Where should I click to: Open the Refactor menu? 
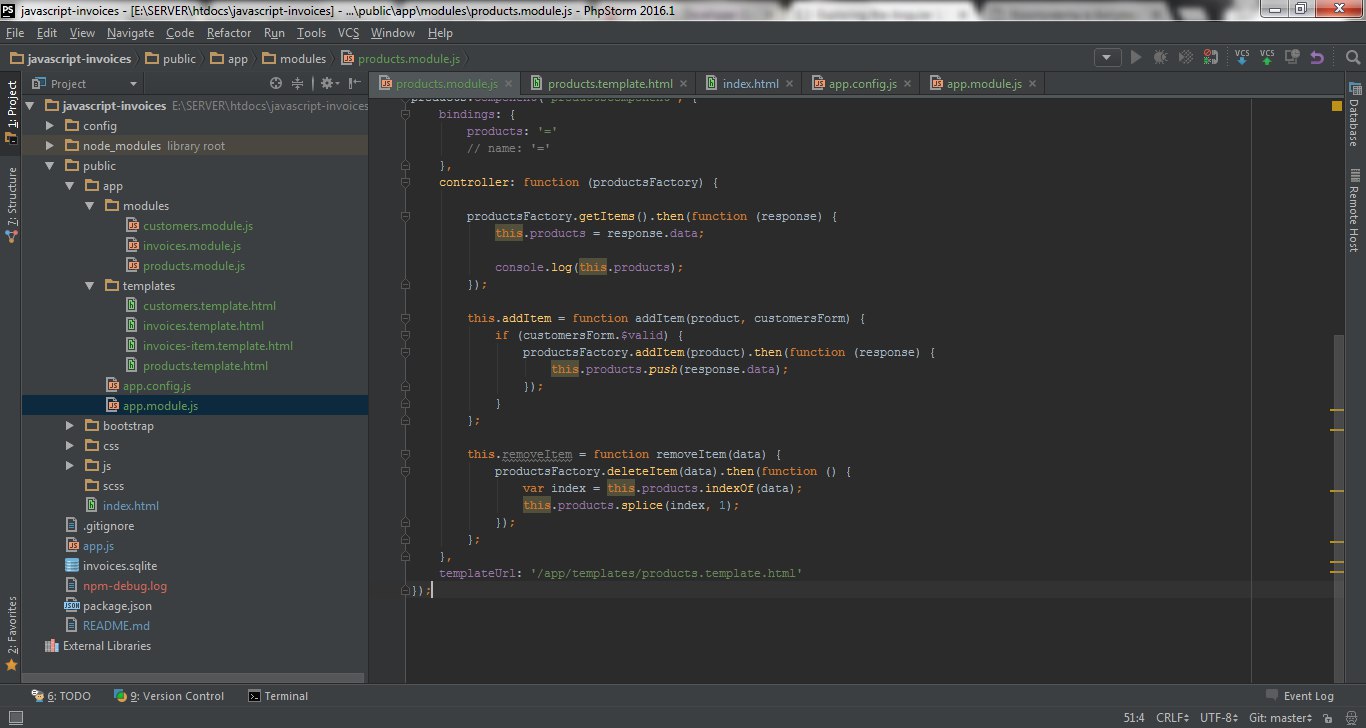[229, 33]
